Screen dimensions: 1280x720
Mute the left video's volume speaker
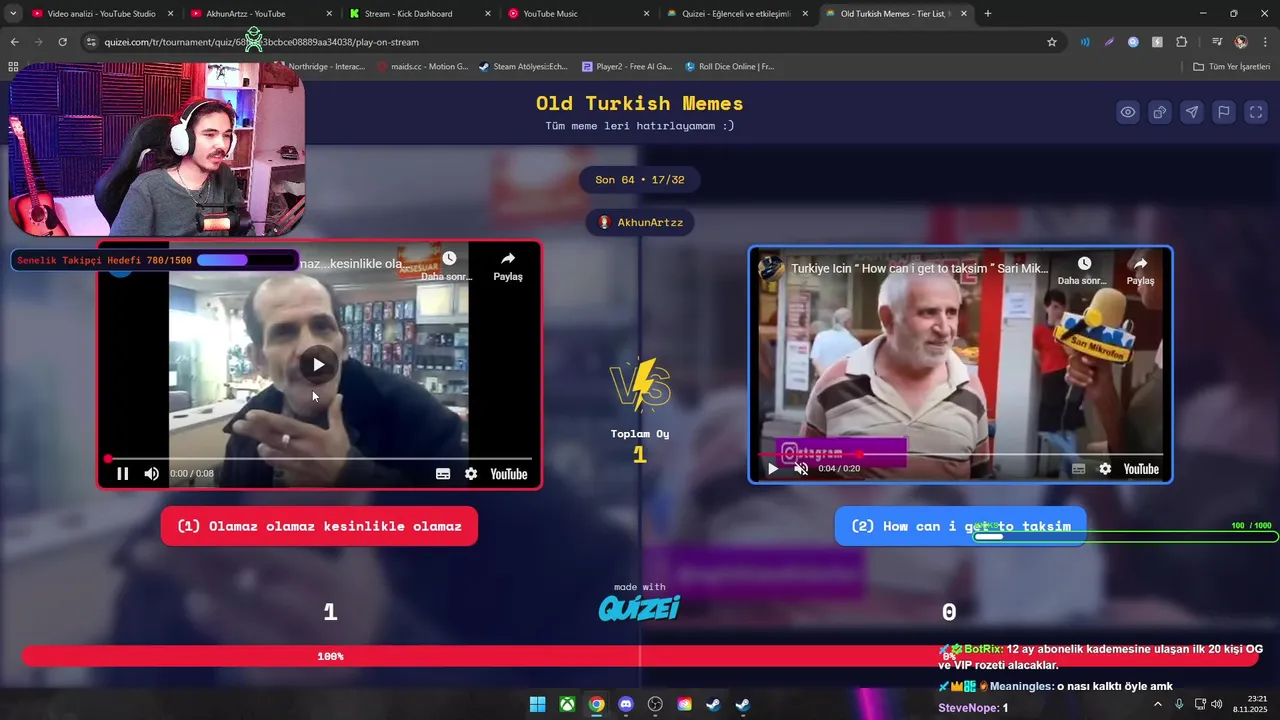point(152,474)
